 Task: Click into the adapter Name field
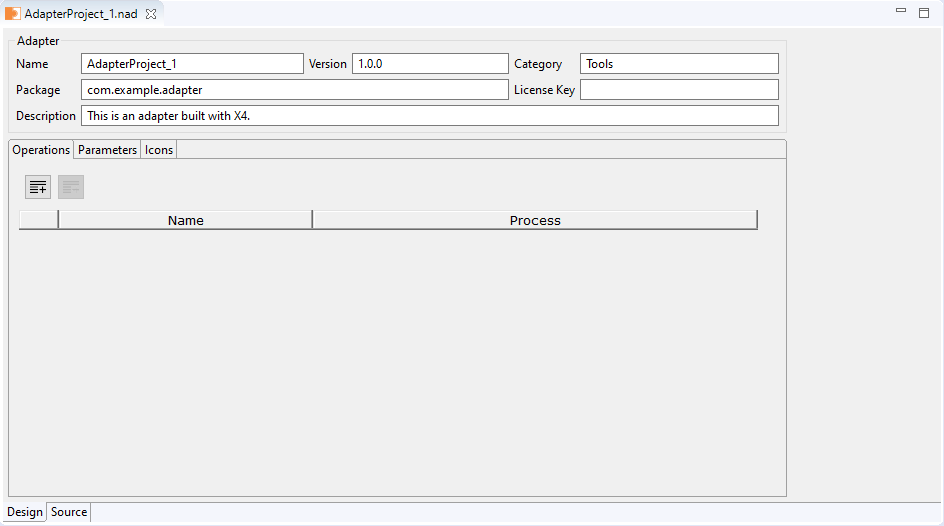(192, 64)
